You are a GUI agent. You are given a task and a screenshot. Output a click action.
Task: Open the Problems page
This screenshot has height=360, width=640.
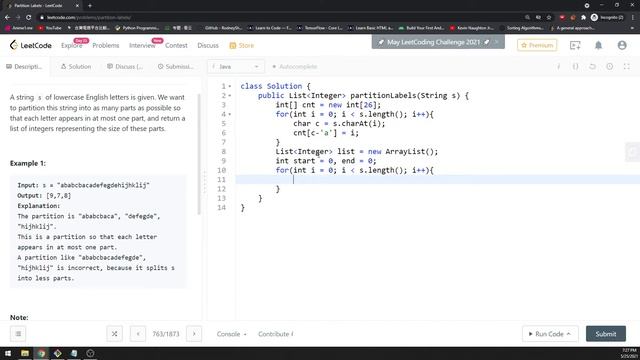[106, 45]
